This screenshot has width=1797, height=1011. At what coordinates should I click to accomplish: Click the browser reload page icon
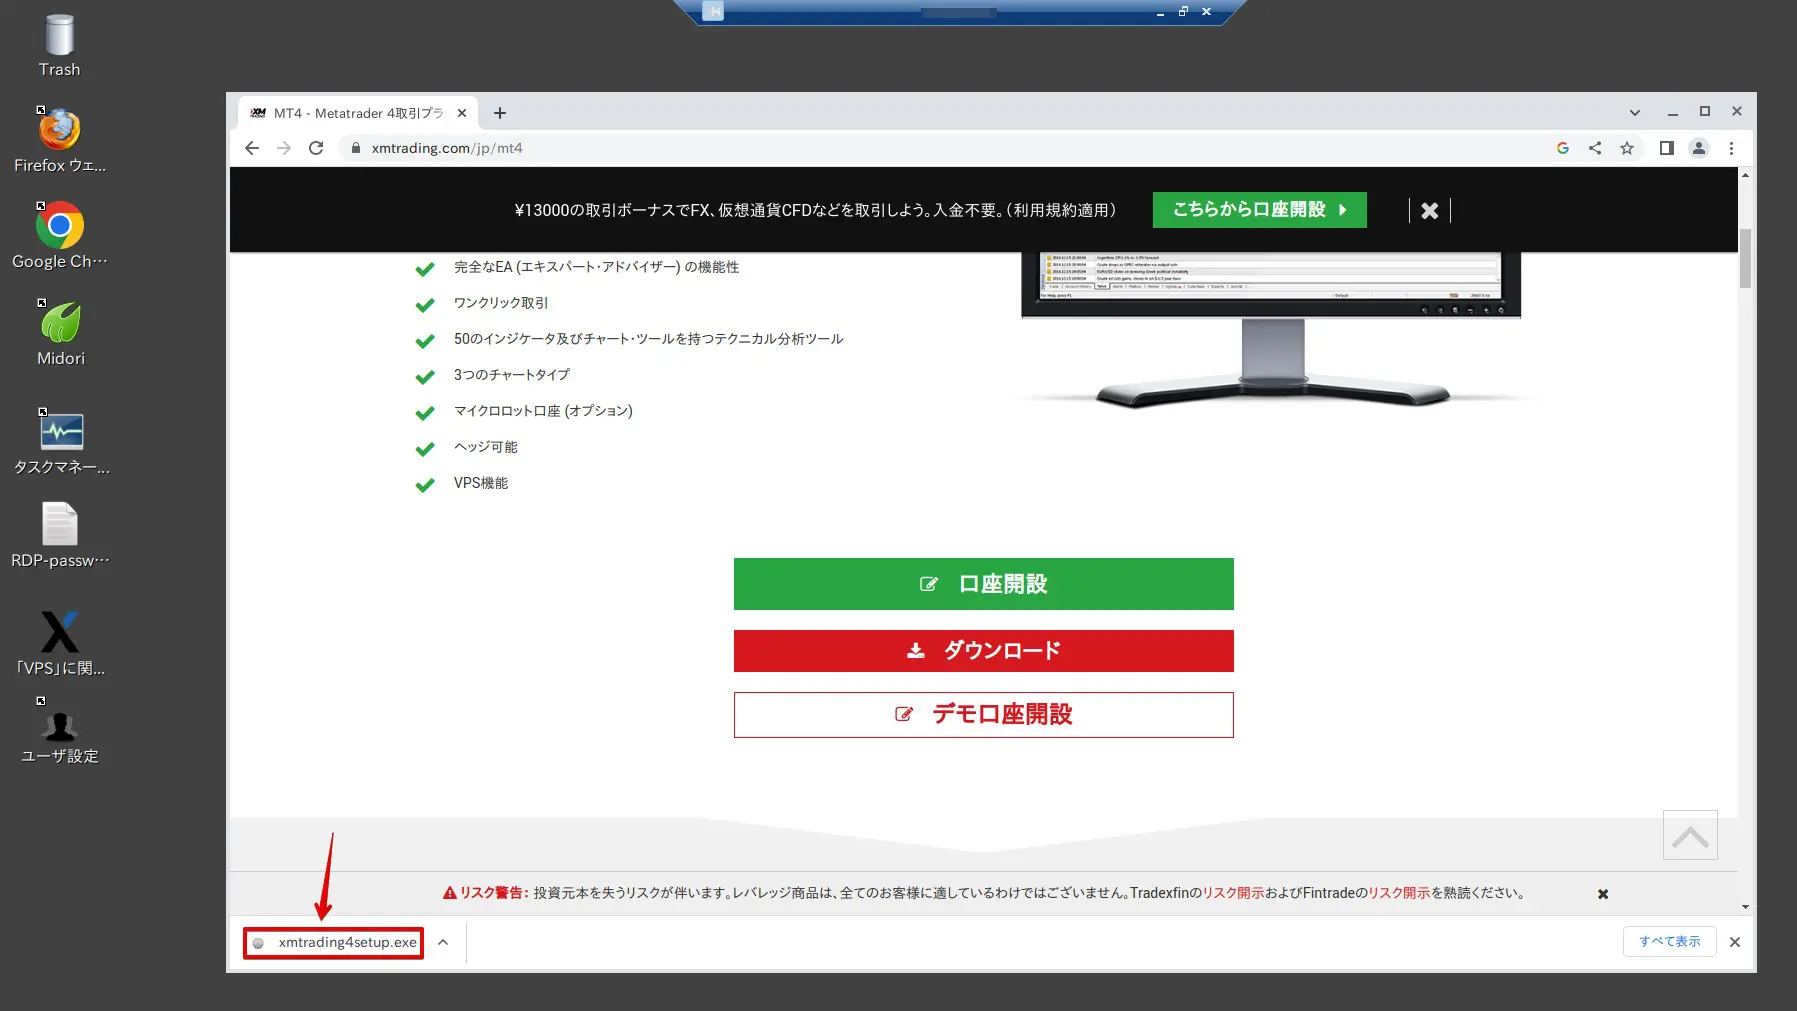coord(316,148)
